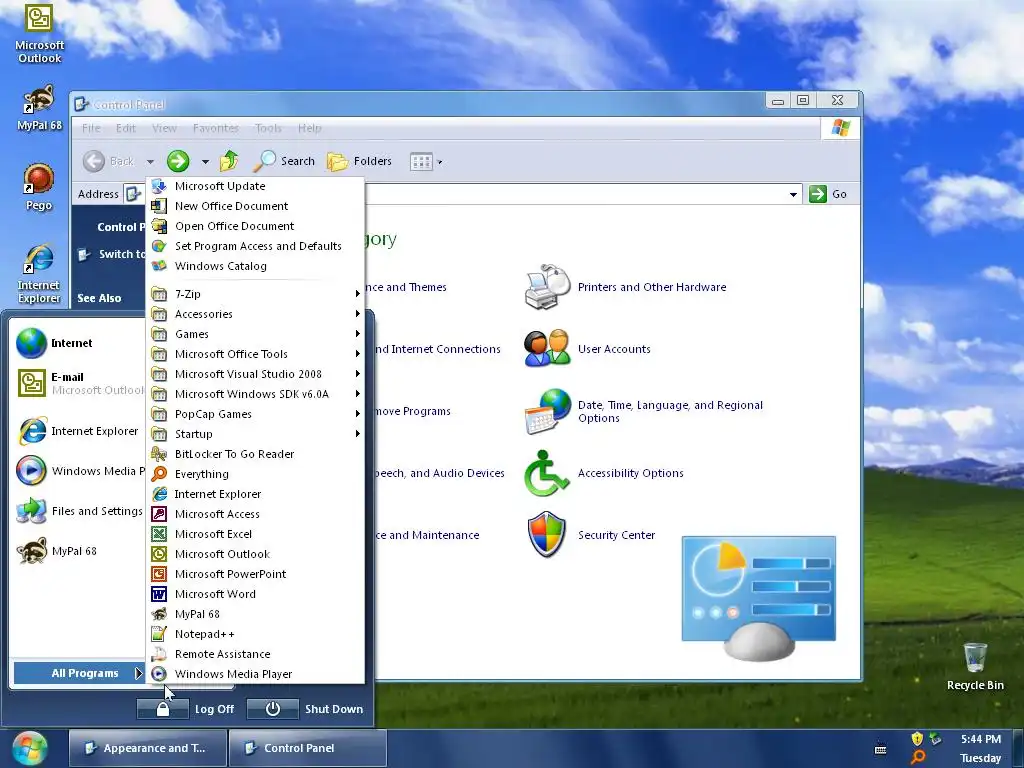
Task: Click the clock showing 5:44 PM
Action: click(980, 739)
